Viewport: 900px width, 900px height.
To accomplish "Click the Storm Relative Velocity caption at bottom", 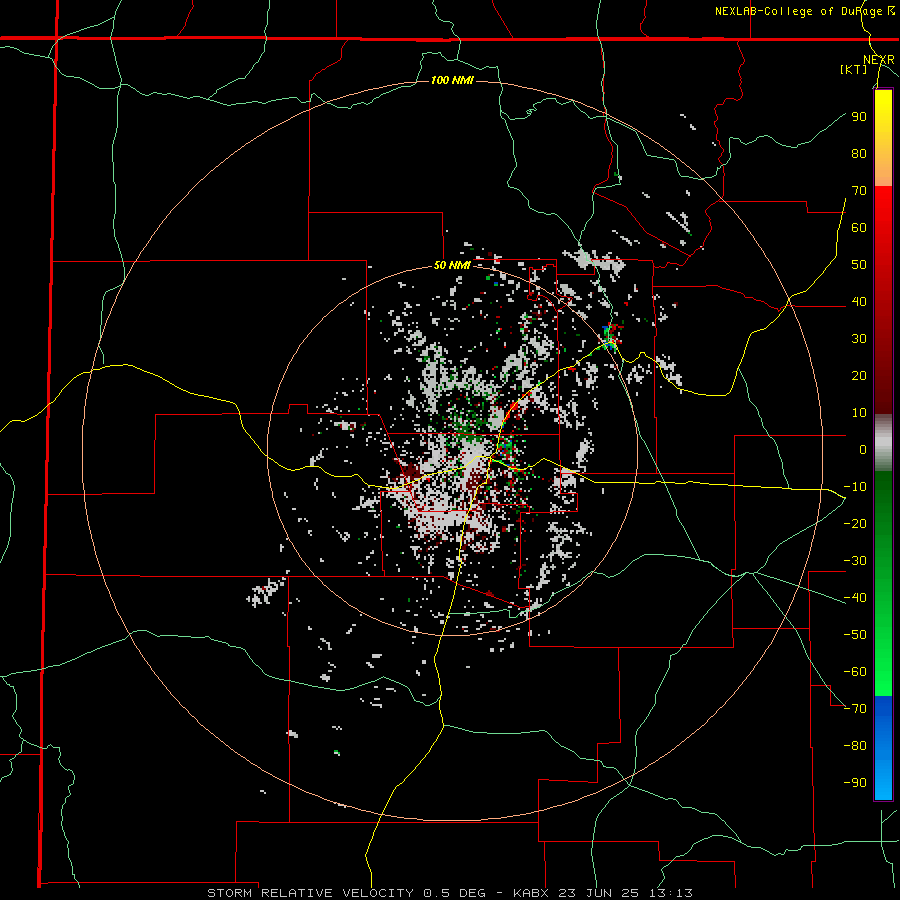I will (x=449, y=893).
